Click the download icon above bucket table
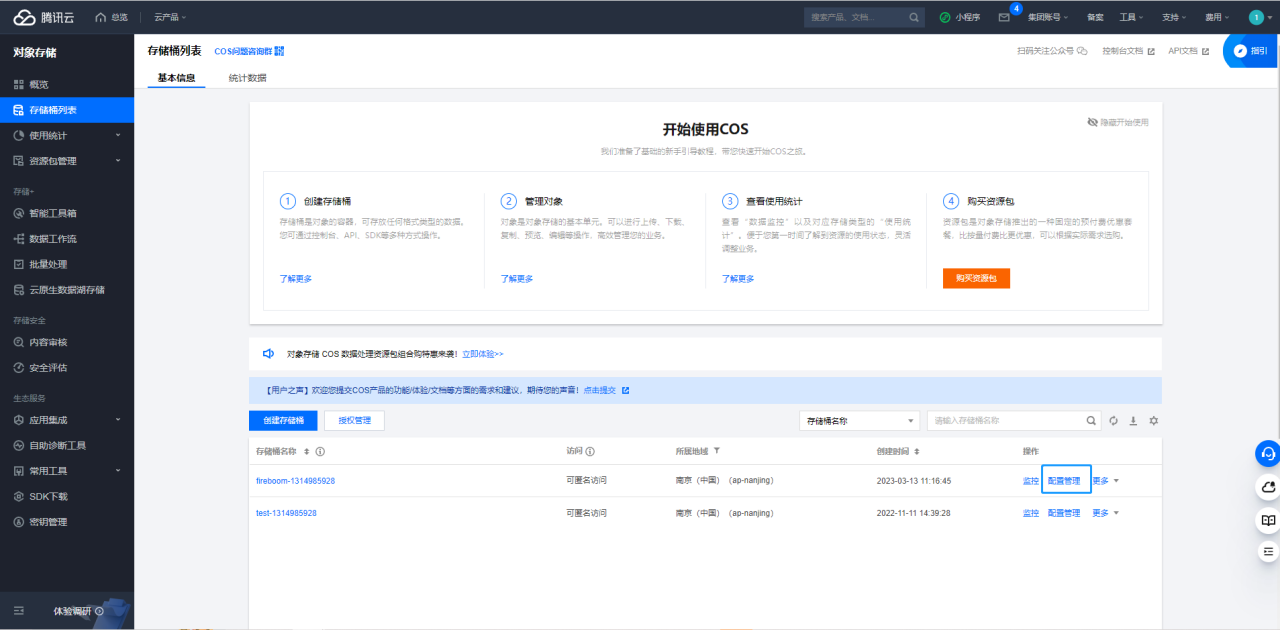Viewport: 1280px width, 630px height. pyautogui.click(x=1133, y=421)
